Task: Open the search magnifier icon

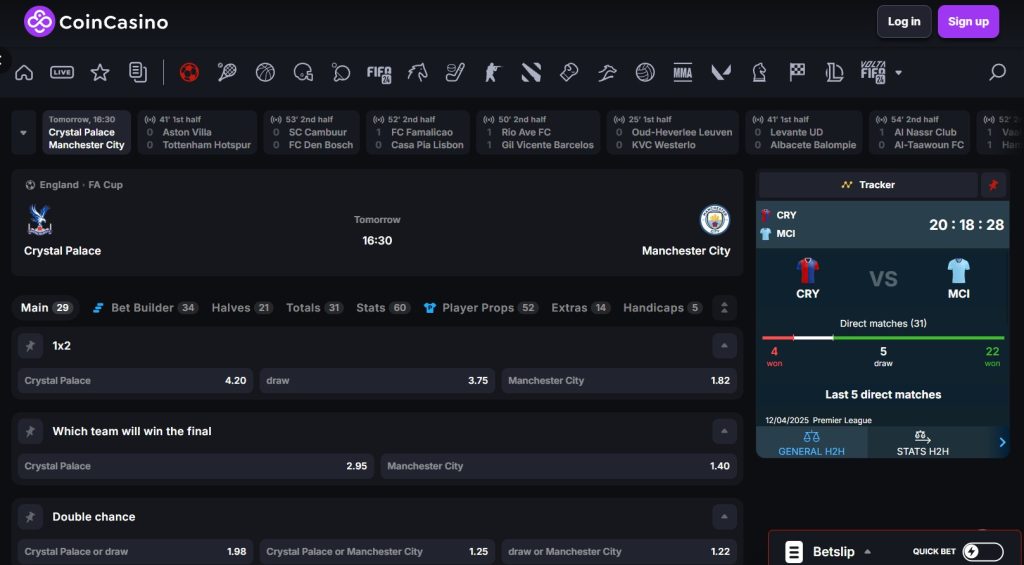Action: (997, 72)
